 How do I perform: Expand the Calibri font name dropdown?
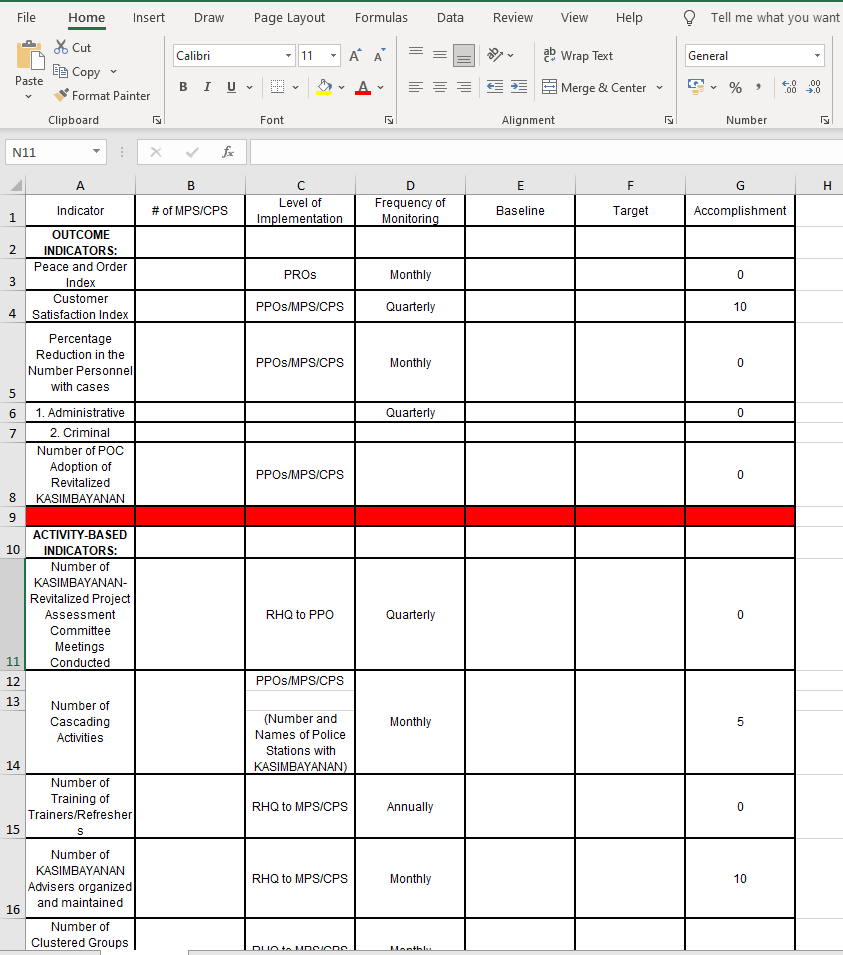(288, 55)
